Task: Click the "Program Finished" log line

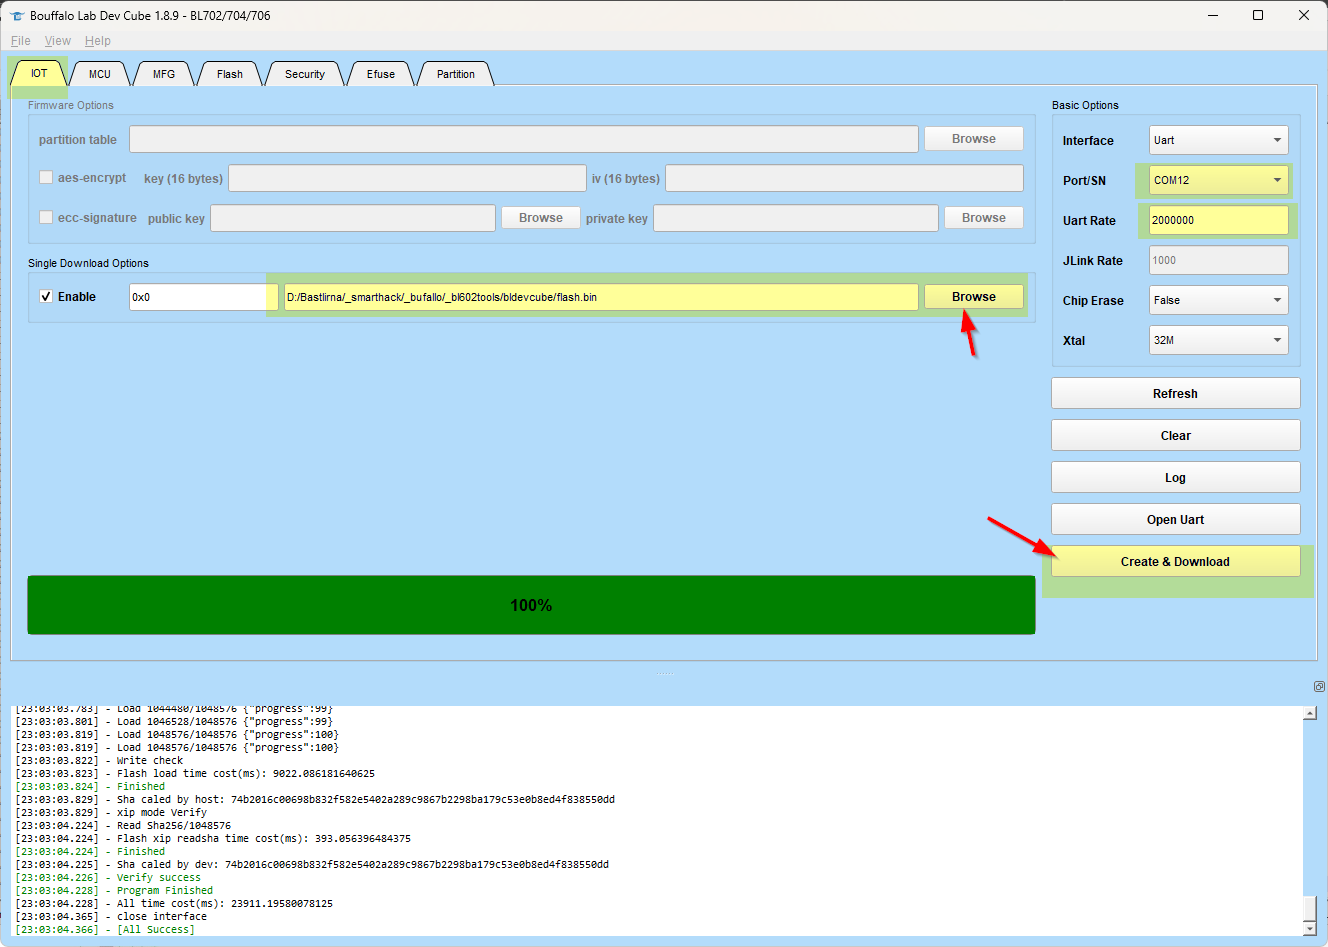Action: click(x=114, y=891)
